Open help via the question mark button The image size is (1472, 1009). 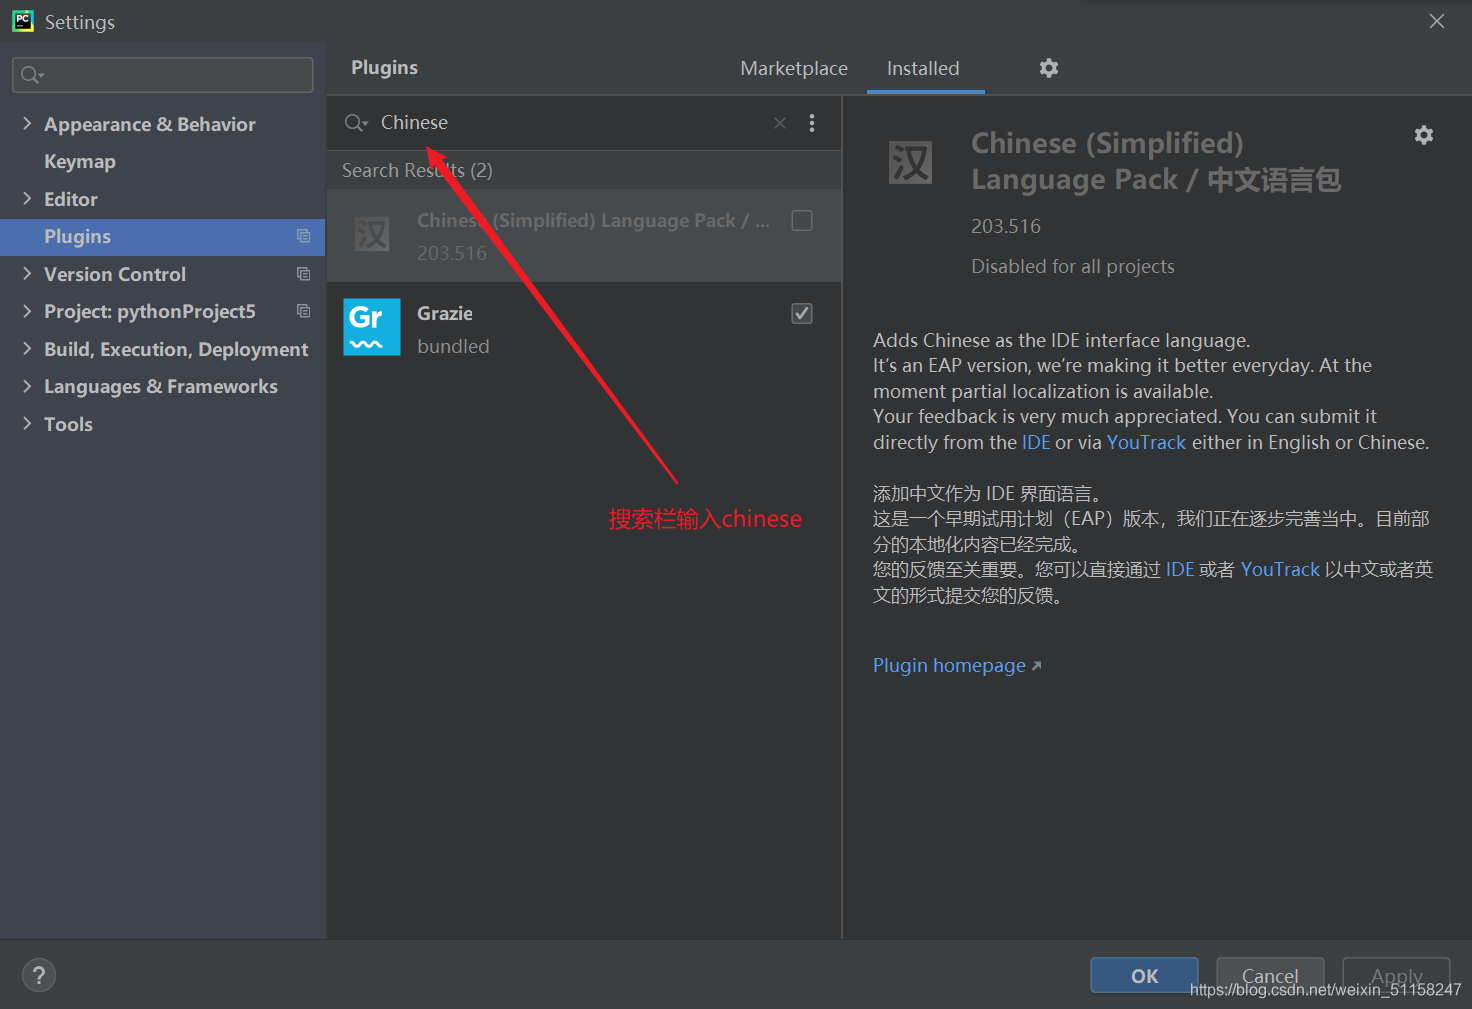(39, 975)
